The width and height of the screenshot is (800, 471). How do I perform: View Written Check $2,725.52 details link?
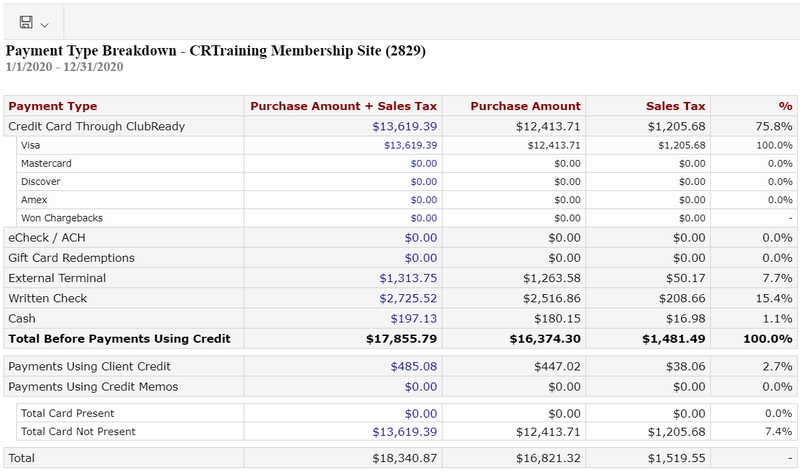click(x=408, y=299)
